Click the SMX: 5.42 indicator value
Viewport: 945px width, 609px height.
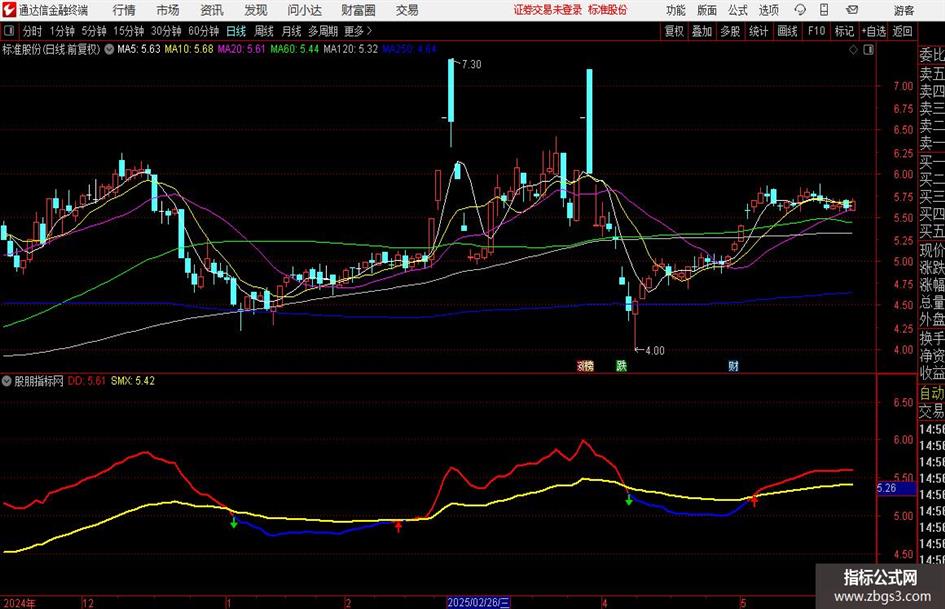pyautogui.click(x=133, y=381)
